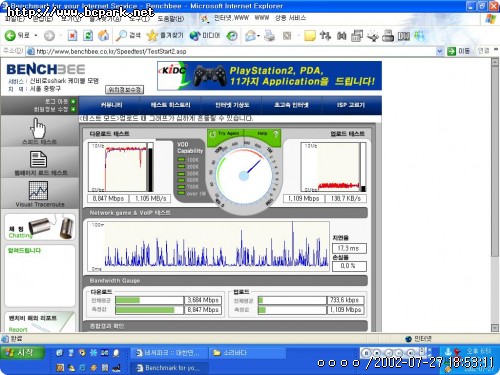Open the Favorites star toolbar button
Viewport: 500px width, 375px height.
pos(165,35)
